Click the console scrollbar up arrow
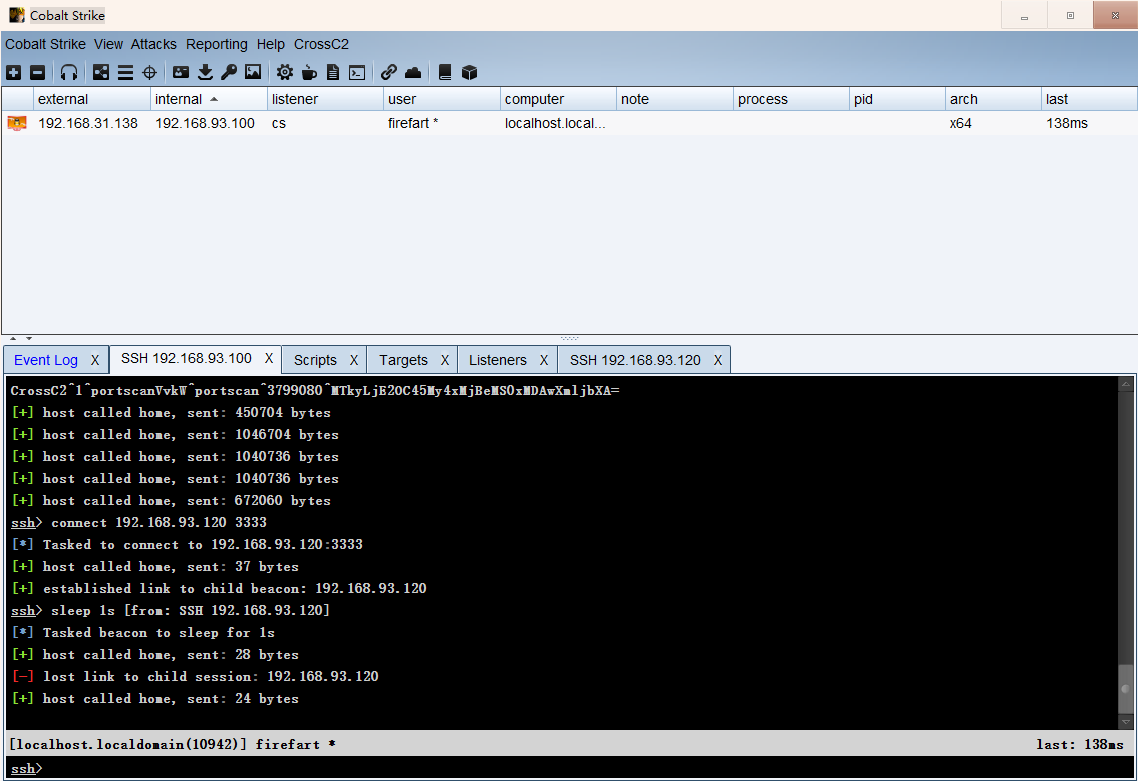Image resolution: width=1138 pixels, height=781 pixels. (x=1126, y=384)
